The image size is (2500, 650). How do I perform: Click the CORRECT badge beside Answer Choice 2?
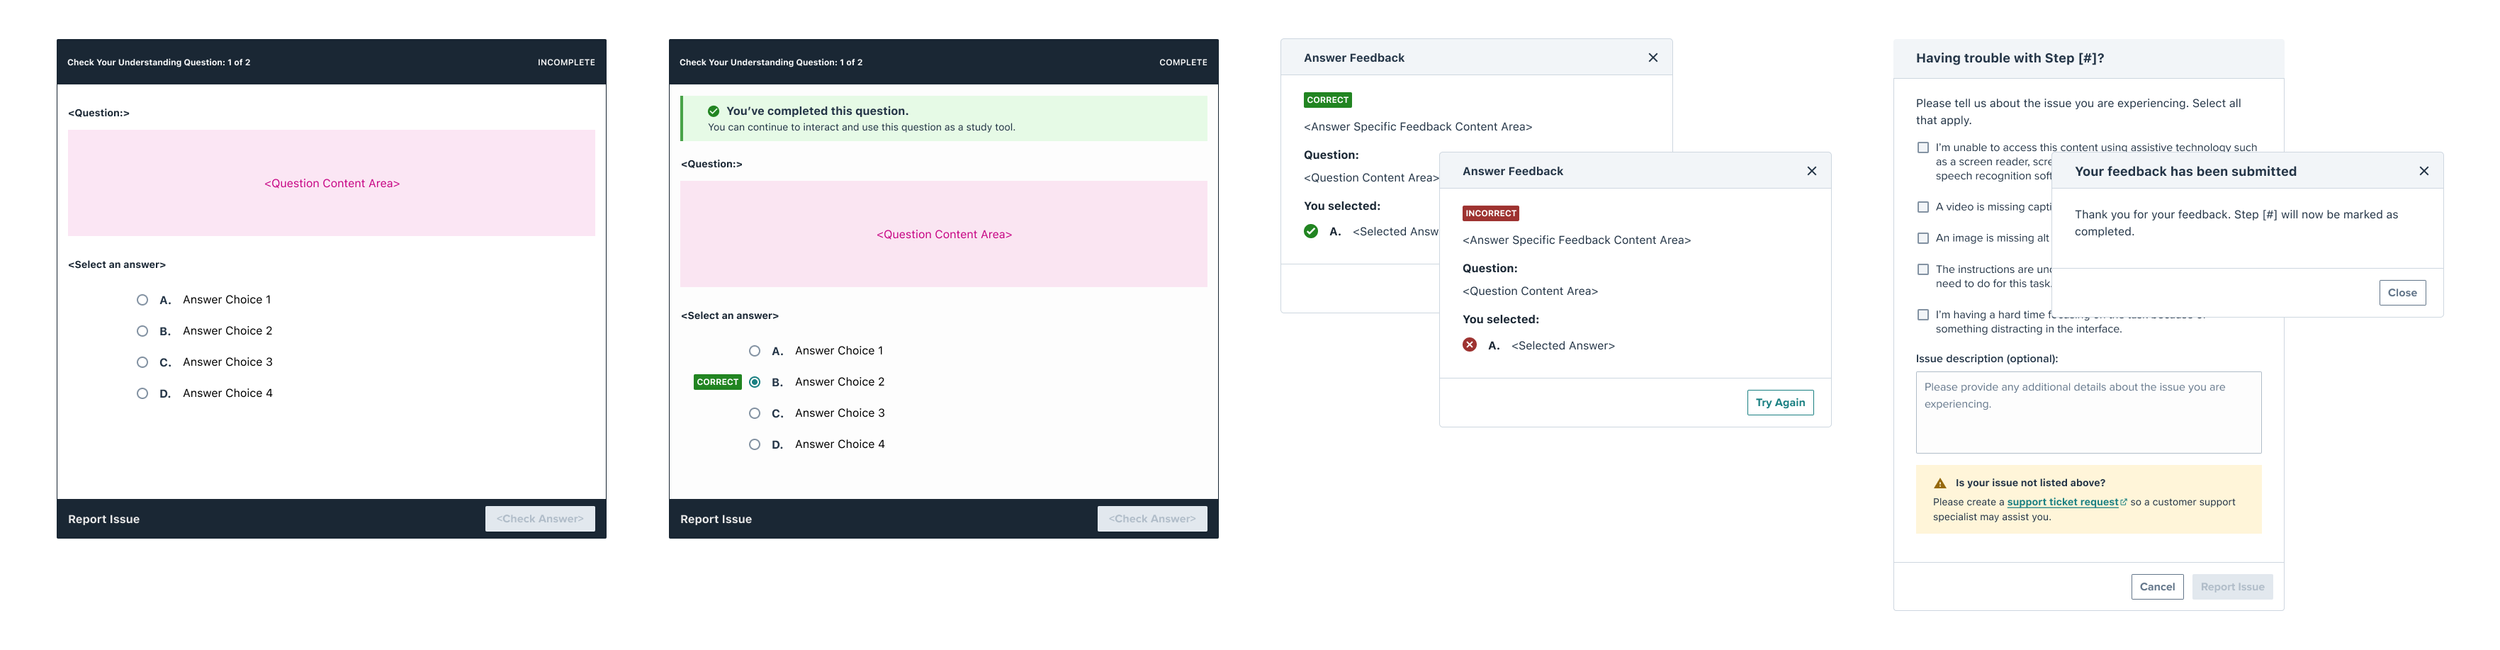[x=717, y=382]
